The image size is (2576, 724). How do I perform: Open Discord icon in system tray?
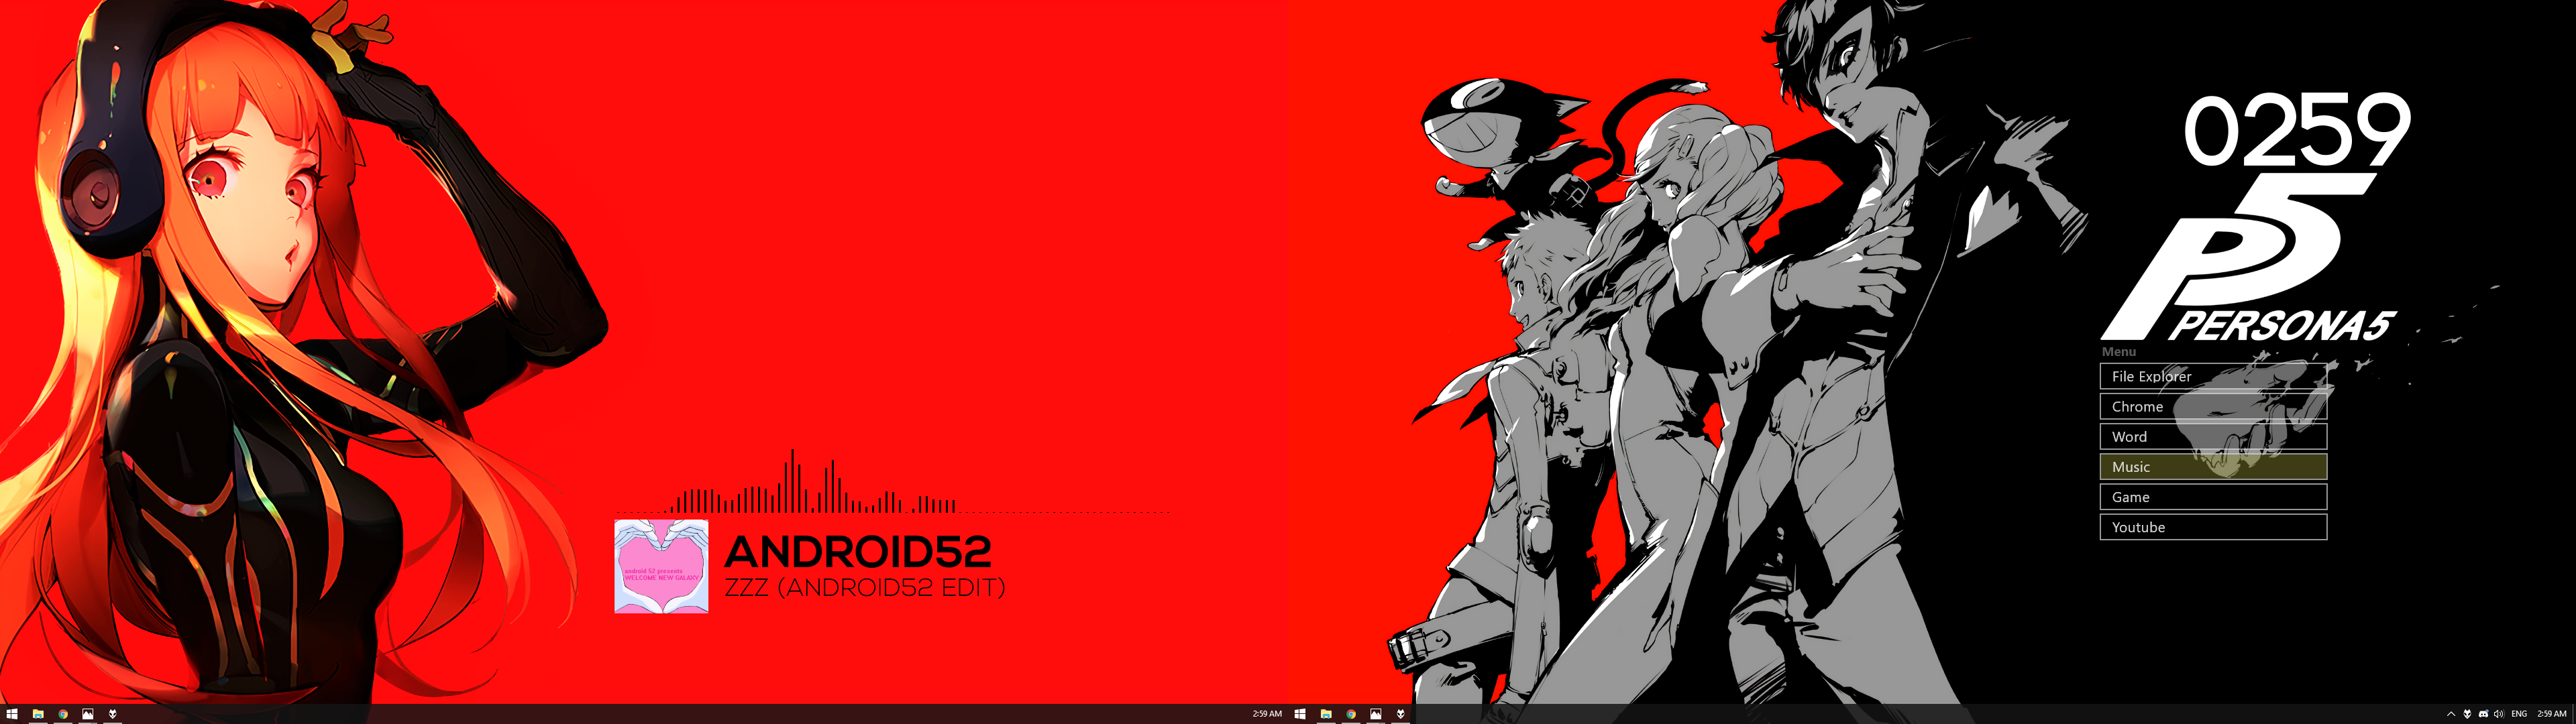coord(2483,714)
